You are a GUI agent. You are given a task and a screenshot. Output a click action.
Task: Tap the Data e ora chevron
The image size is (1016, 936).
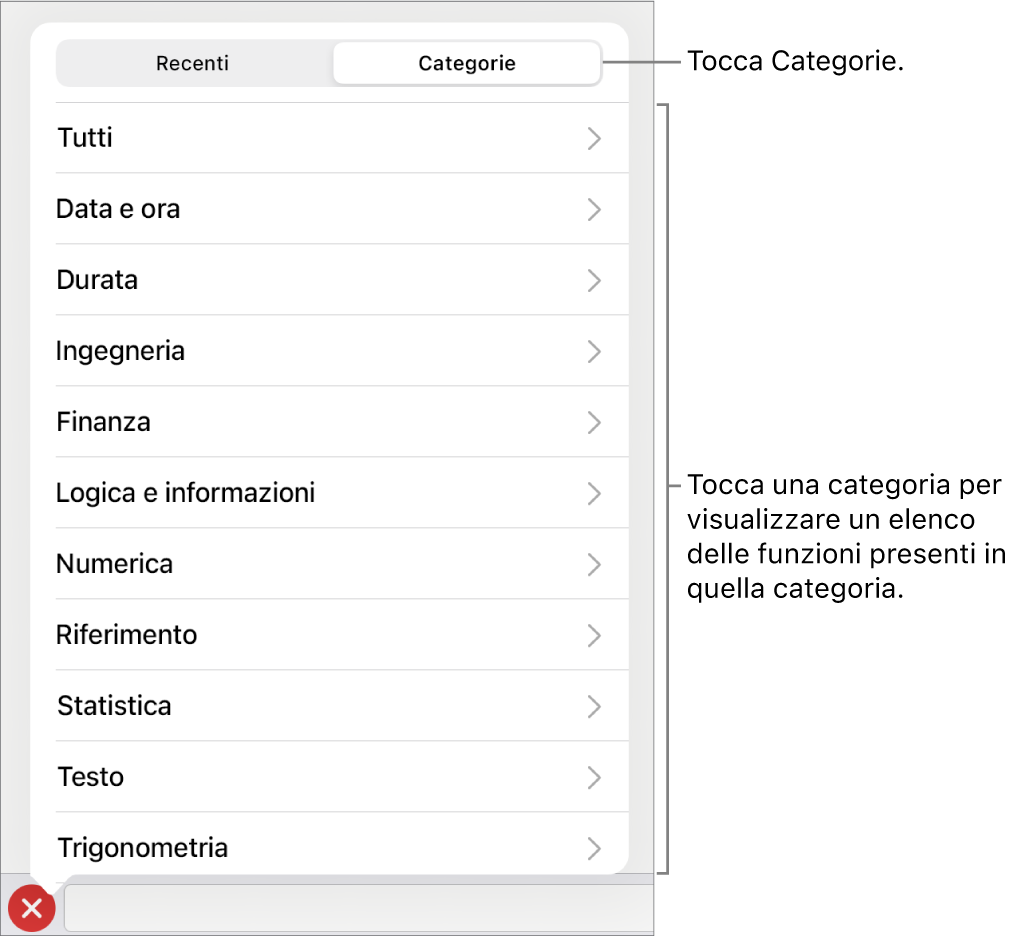(x=594, y=209)
